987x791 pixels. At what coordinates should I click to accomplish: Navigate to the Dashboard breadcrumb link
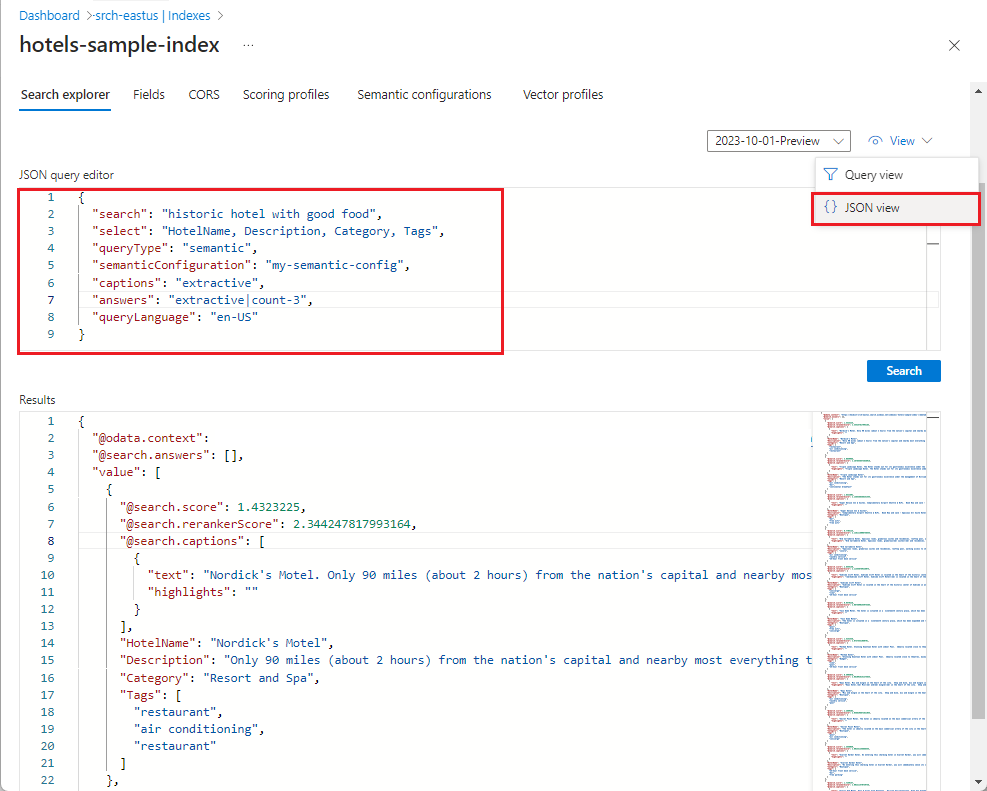click(49, 15)
